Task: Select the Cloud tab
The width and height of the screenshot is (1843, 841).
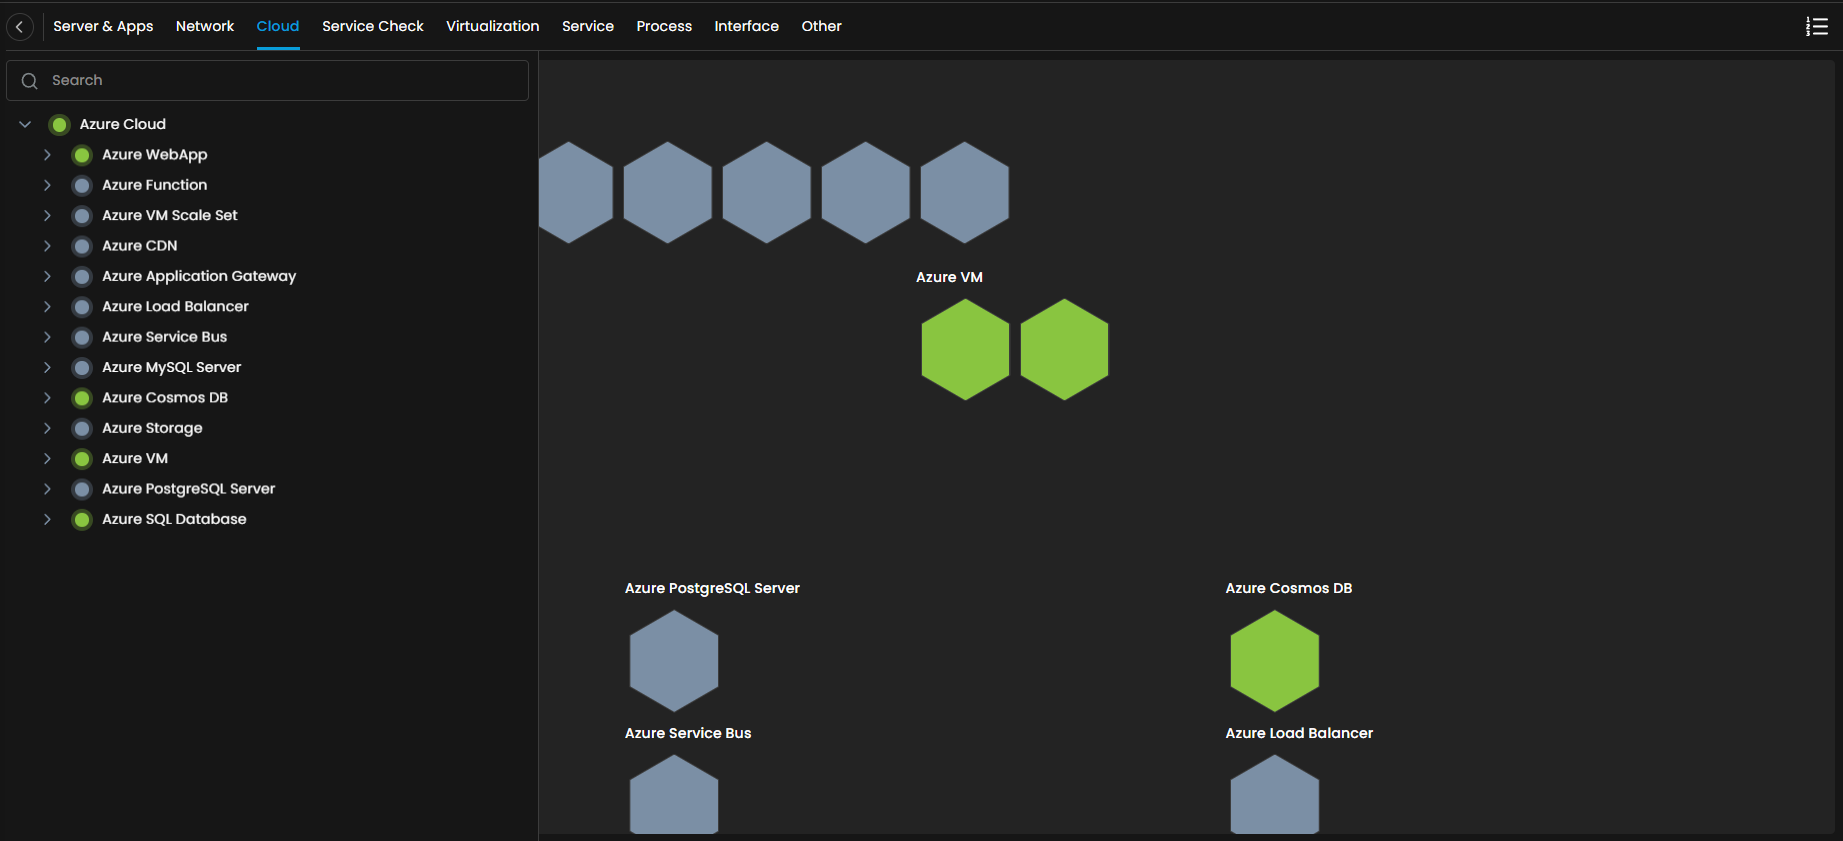Action: click(x=278, y=27)
